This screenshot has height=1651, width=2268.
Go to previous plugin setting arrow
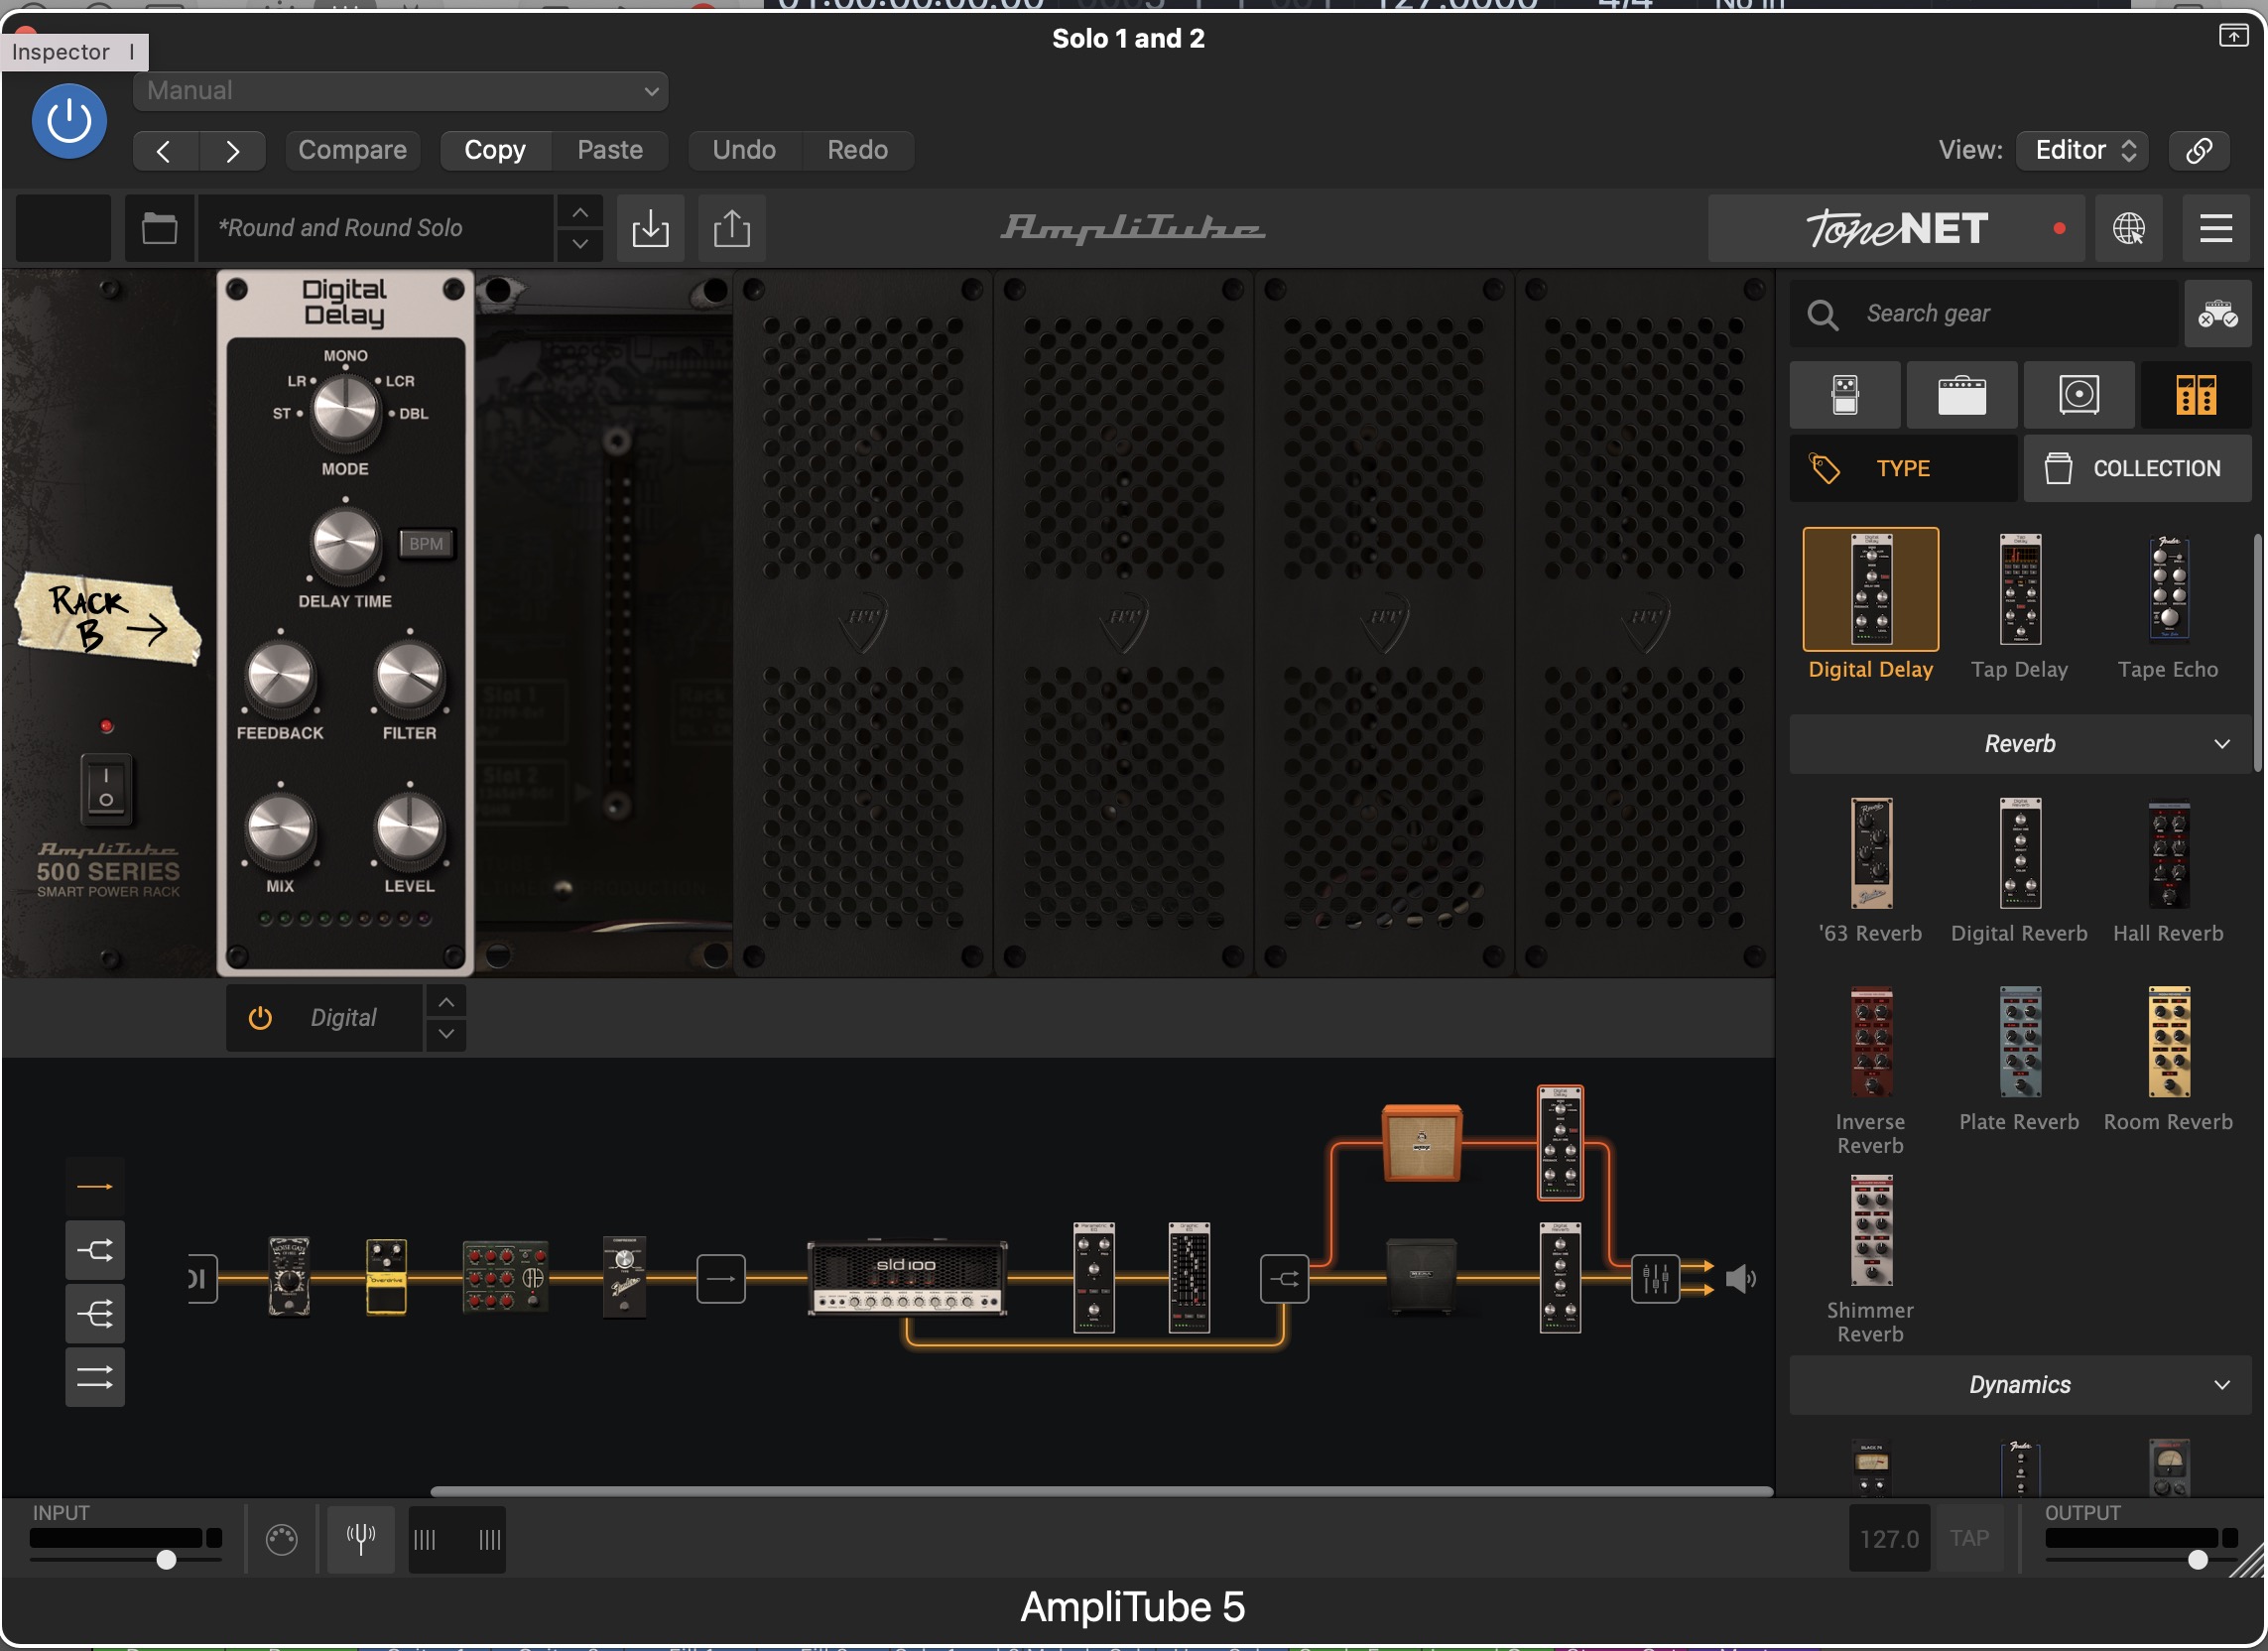[165, 151]
